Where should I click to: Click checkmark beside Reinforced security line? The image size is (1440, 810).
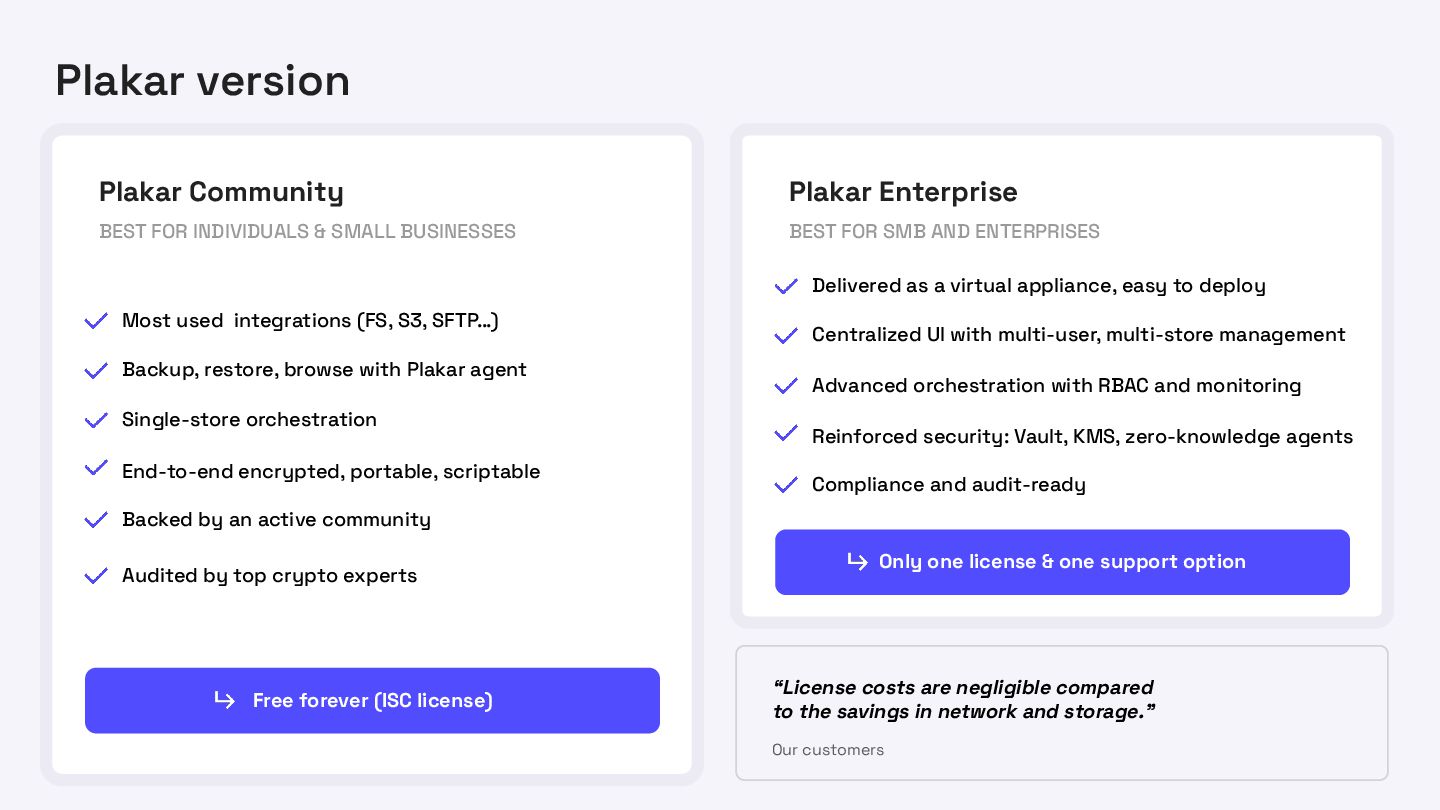tap(786, 434)
